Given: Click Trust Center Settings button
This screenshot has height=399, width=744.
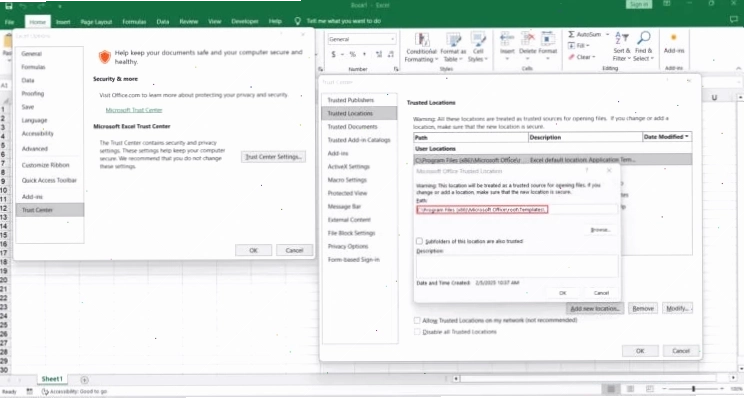Looking at the screenshot, I should [x=273, y=157].
